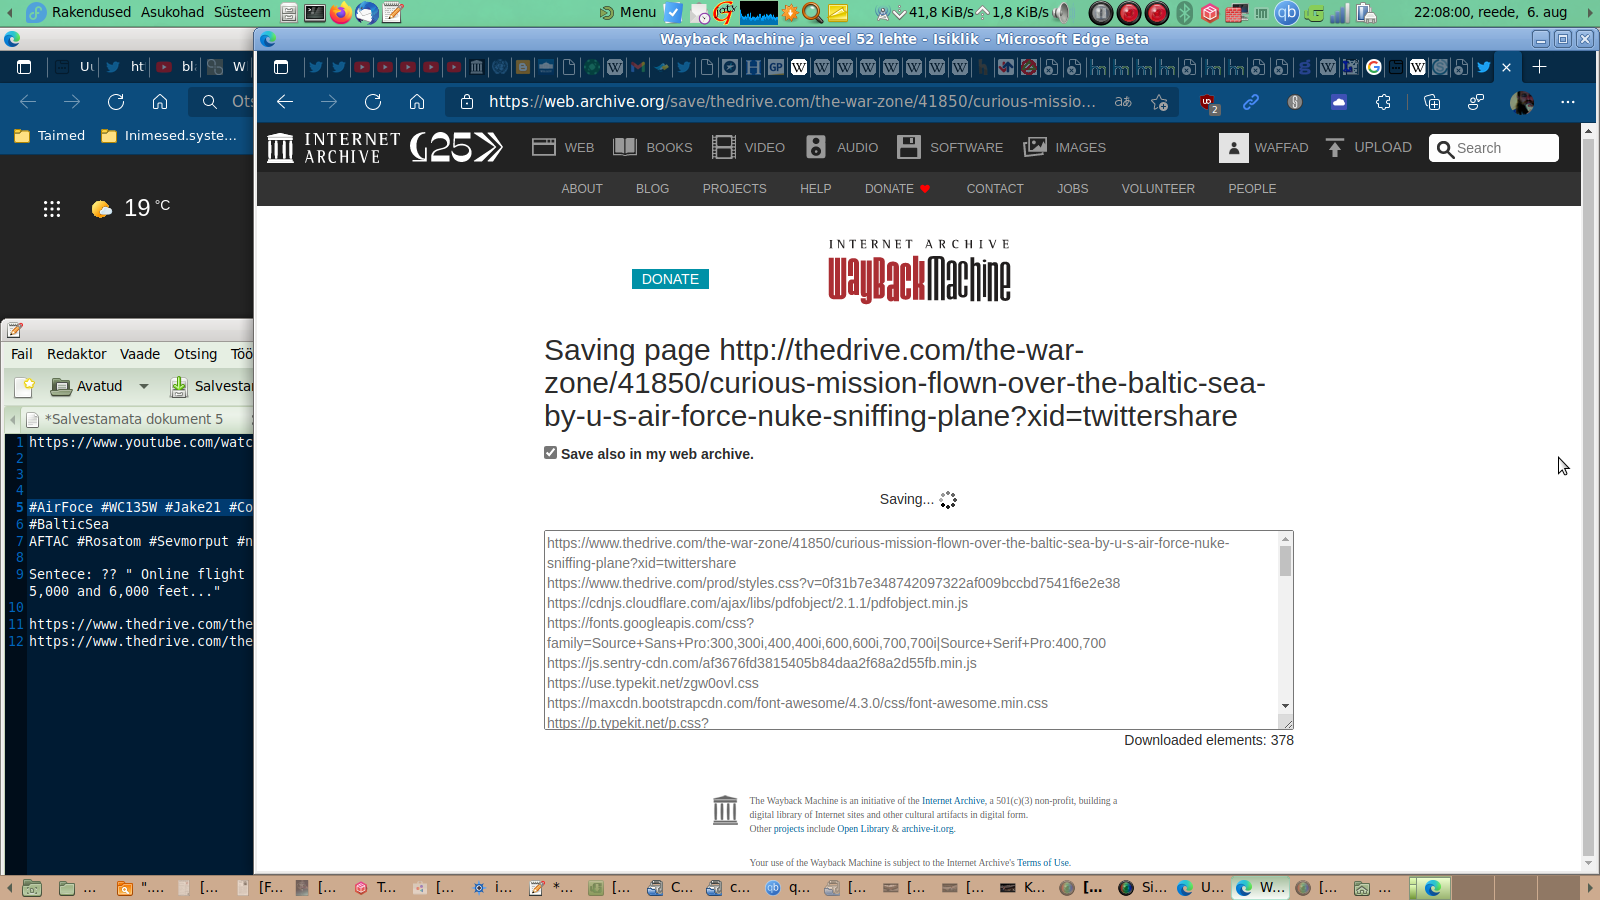Open the PROJECTS link in the sub-navigation

point(735,189)
